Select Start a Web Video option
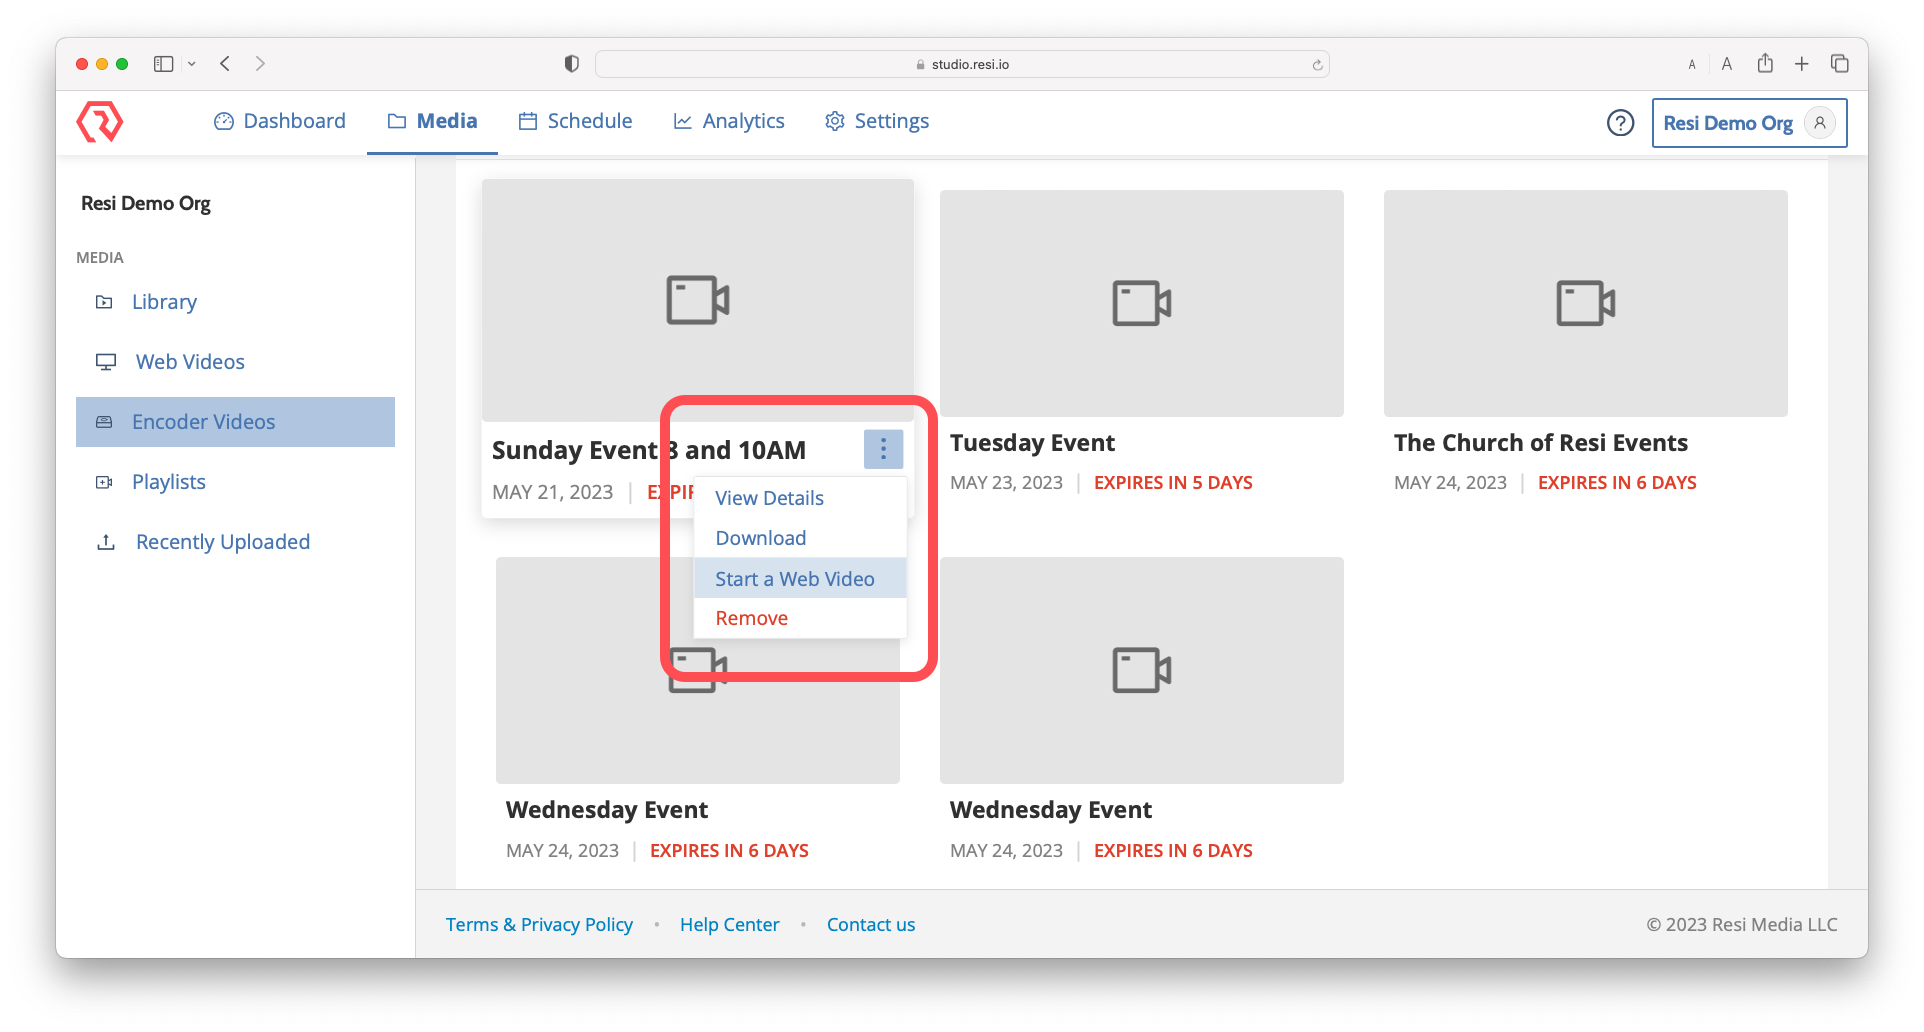The height and width of the screenshot is (1032, 1924). pyautogui.click(x=795, y=579)
